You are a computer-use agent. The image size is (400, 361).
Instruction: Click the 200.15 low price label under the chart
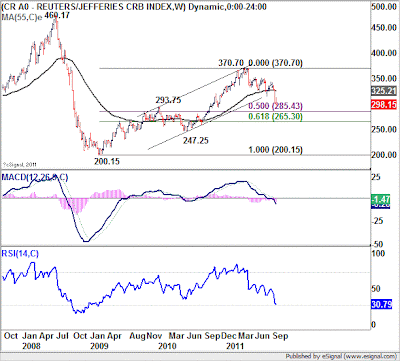(106, 162)
